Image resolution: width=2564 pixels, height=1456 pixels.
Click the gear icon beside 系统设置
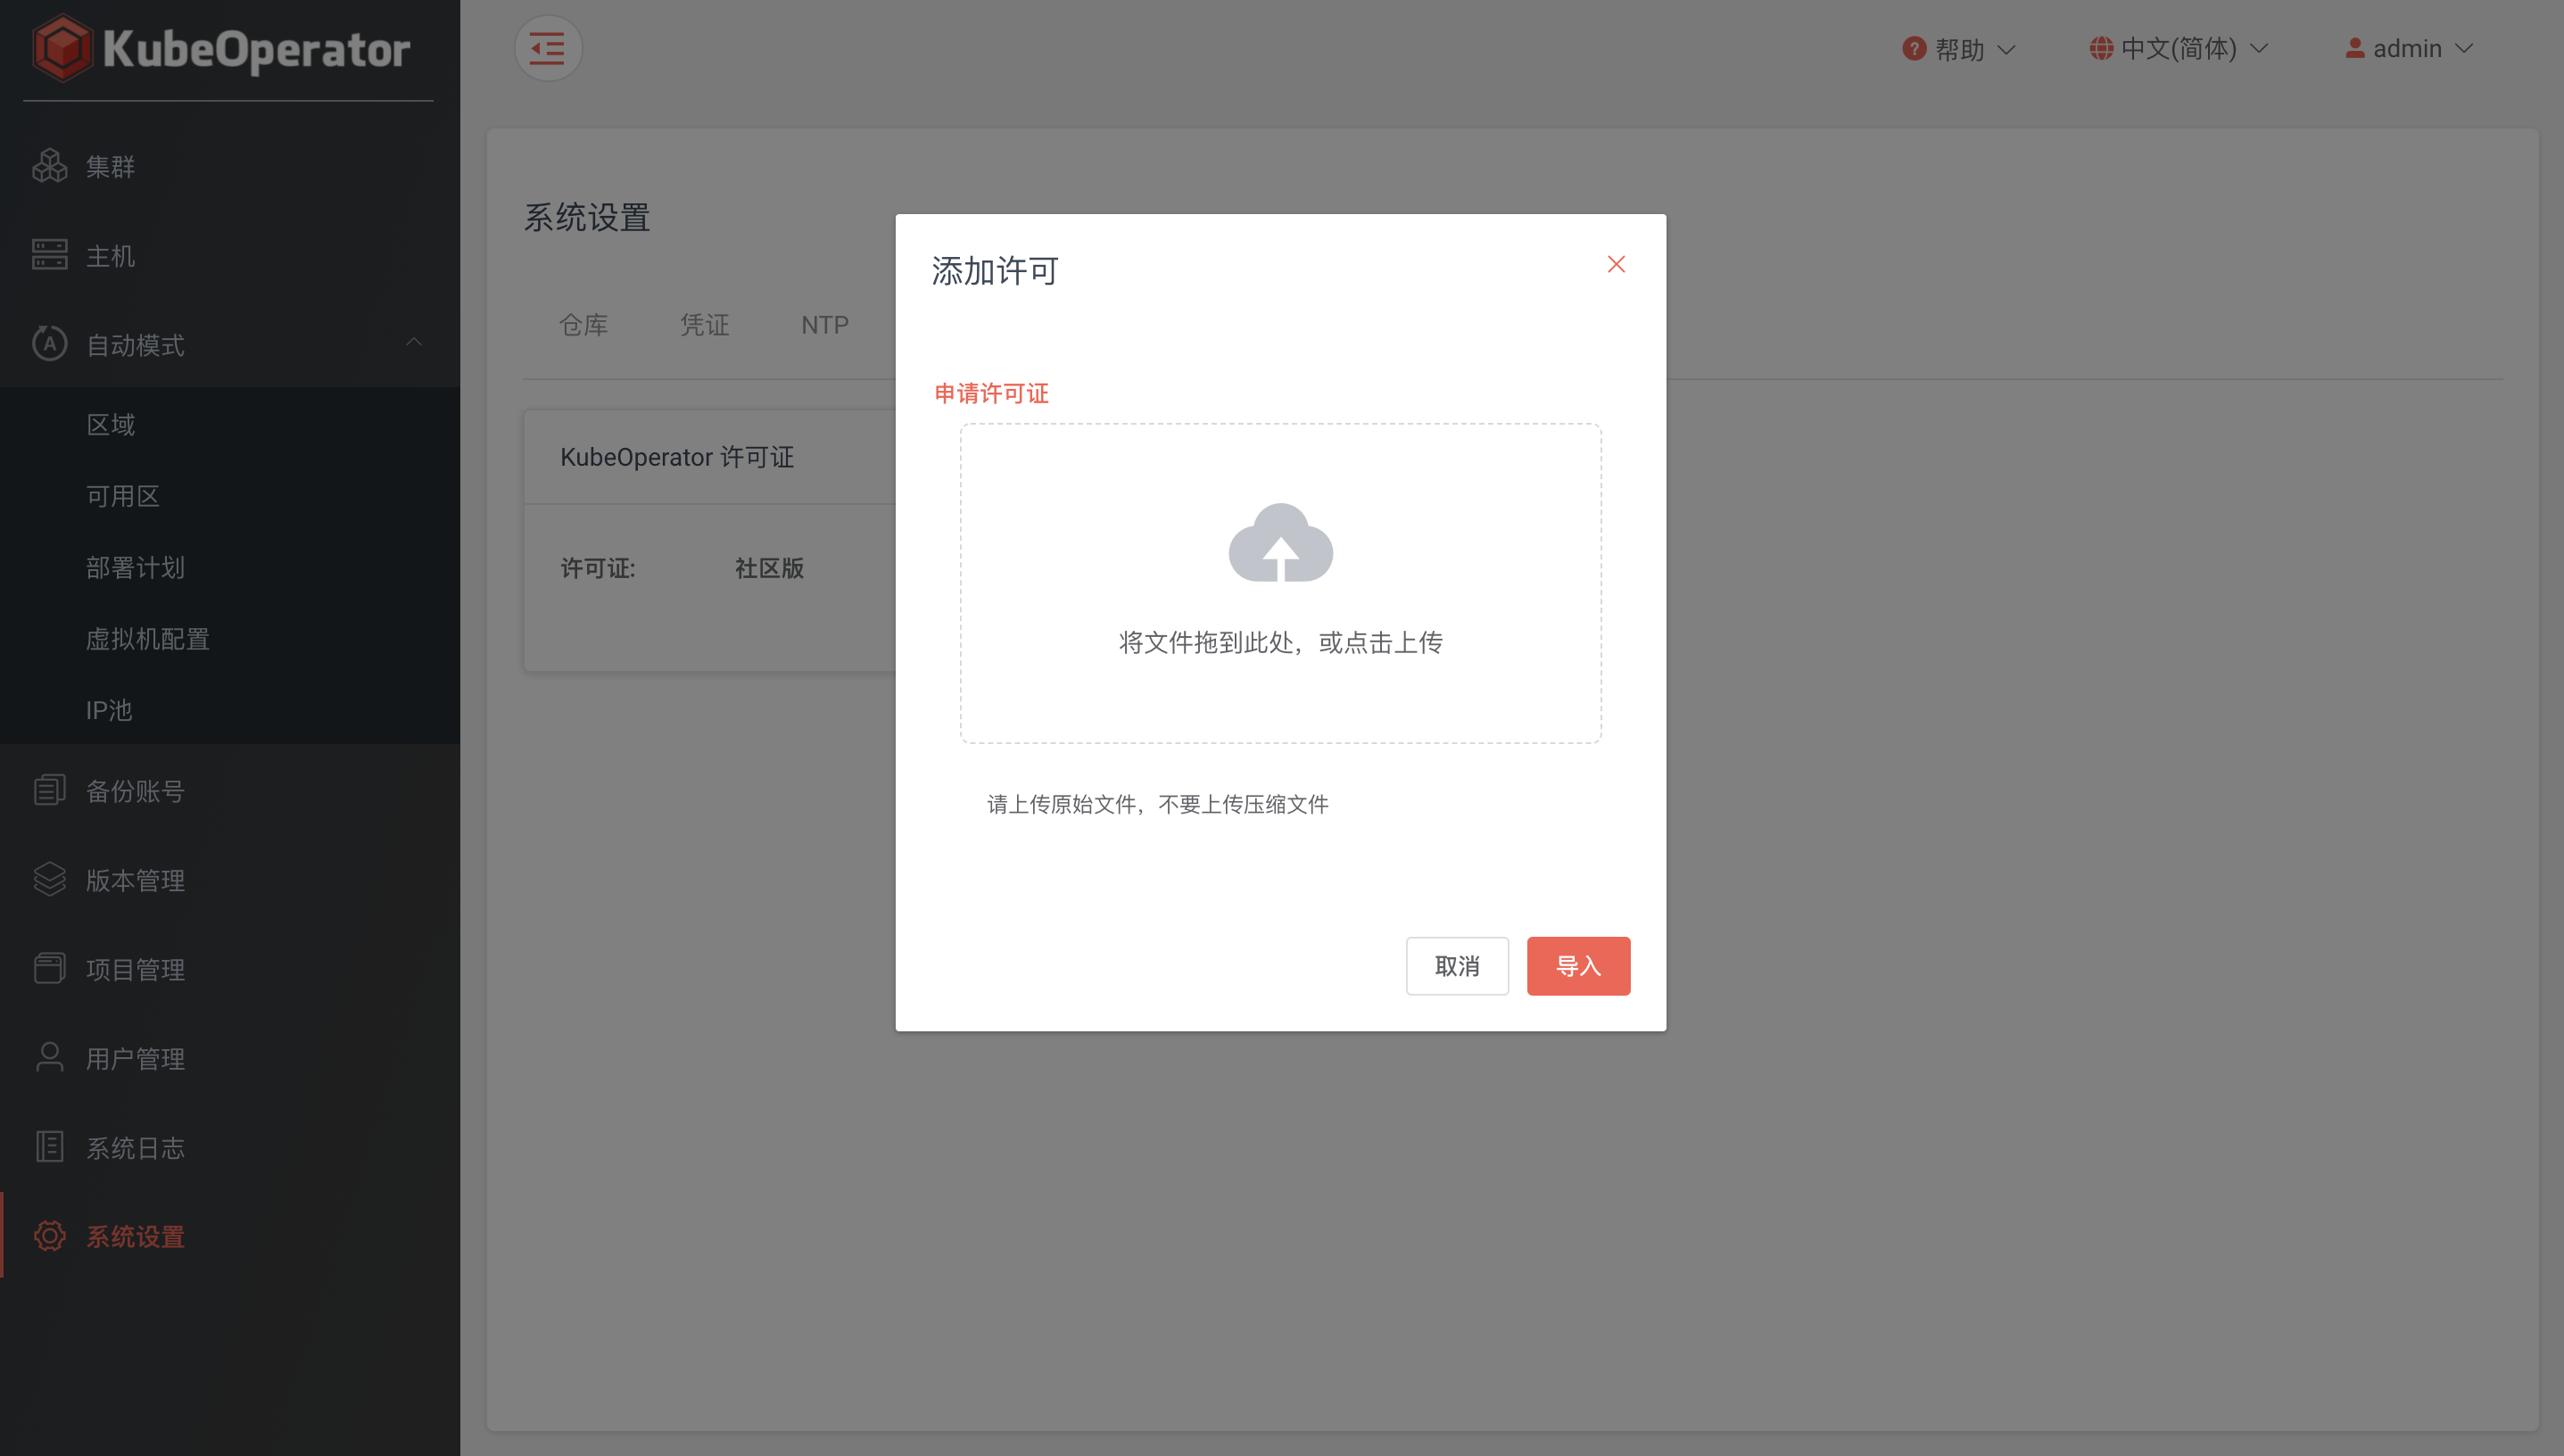pyautogui.click(x=49, y=1236)
